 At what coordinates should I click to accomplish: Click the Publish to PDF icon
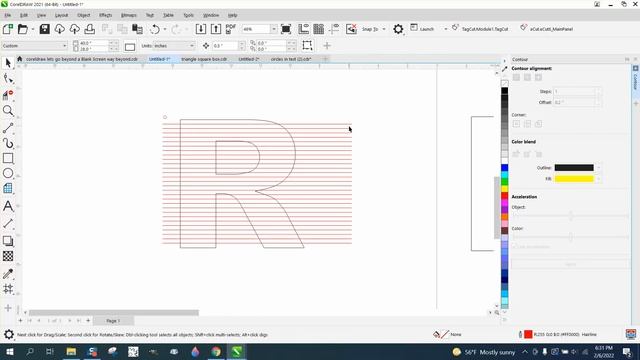(x=231, y=29)
